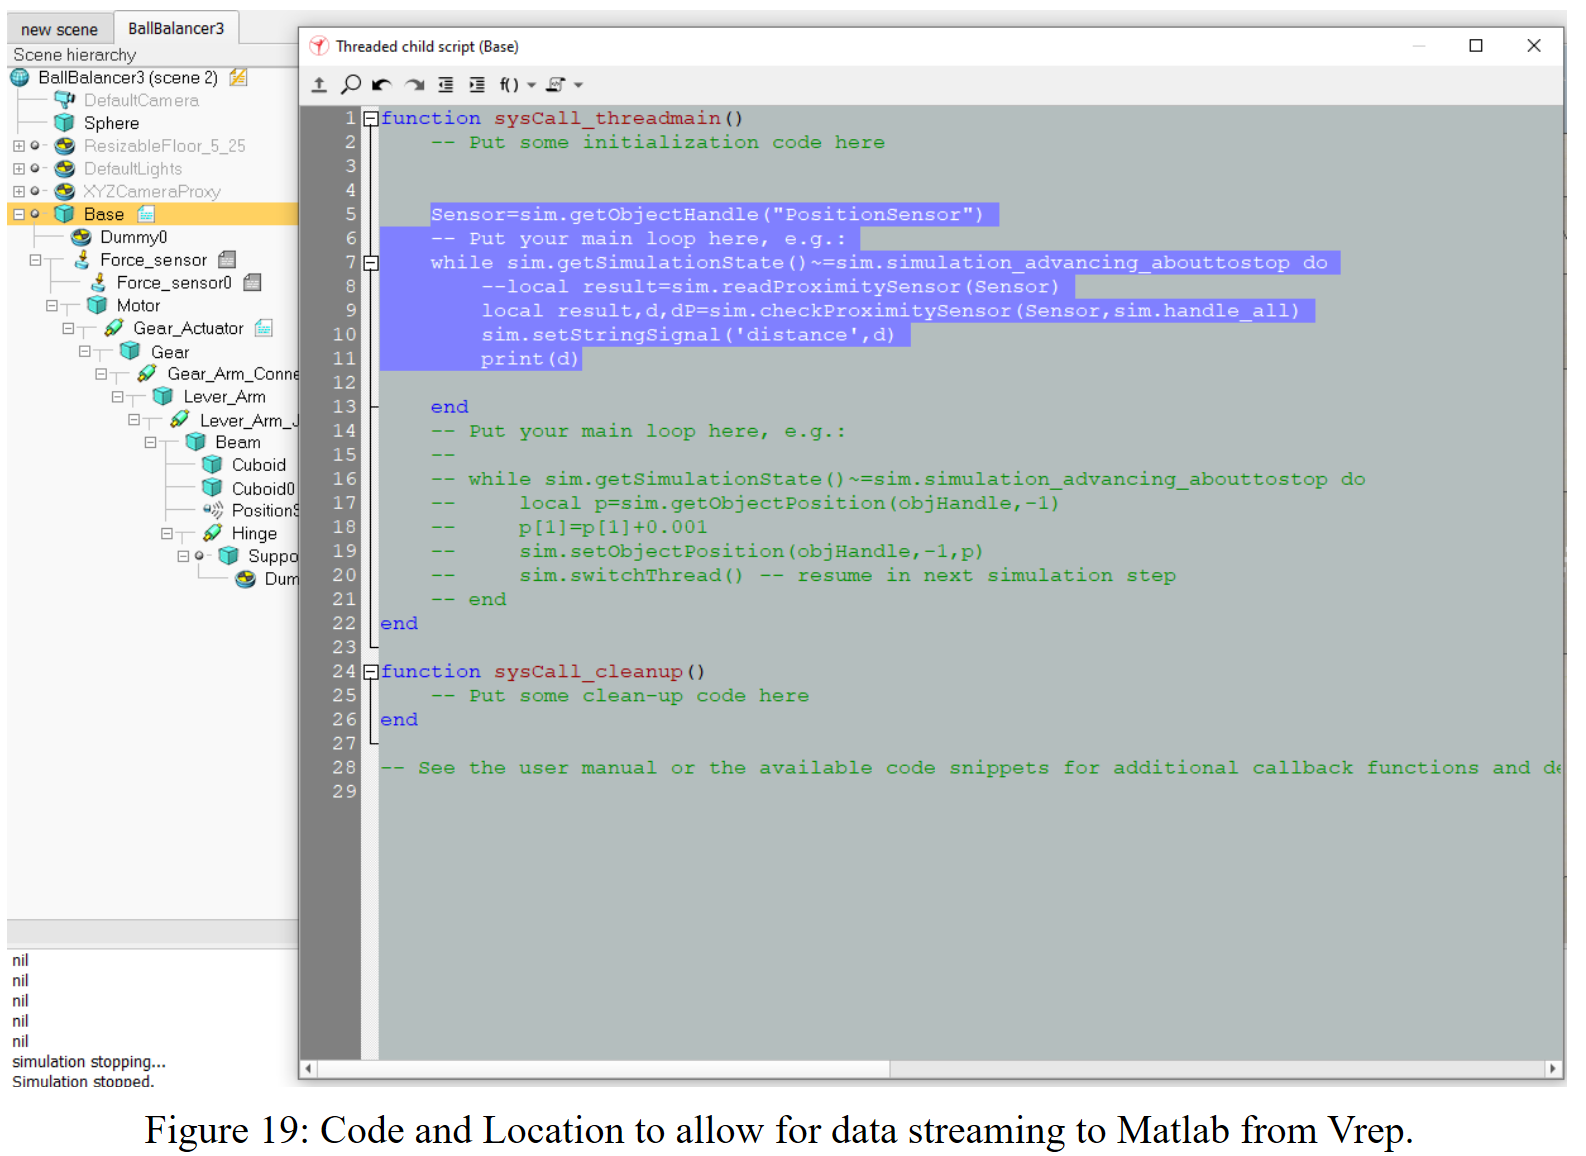Click the Force_sensor joint icon
The width and height of the screenshot is (1586, 1156).
[82, 260]
